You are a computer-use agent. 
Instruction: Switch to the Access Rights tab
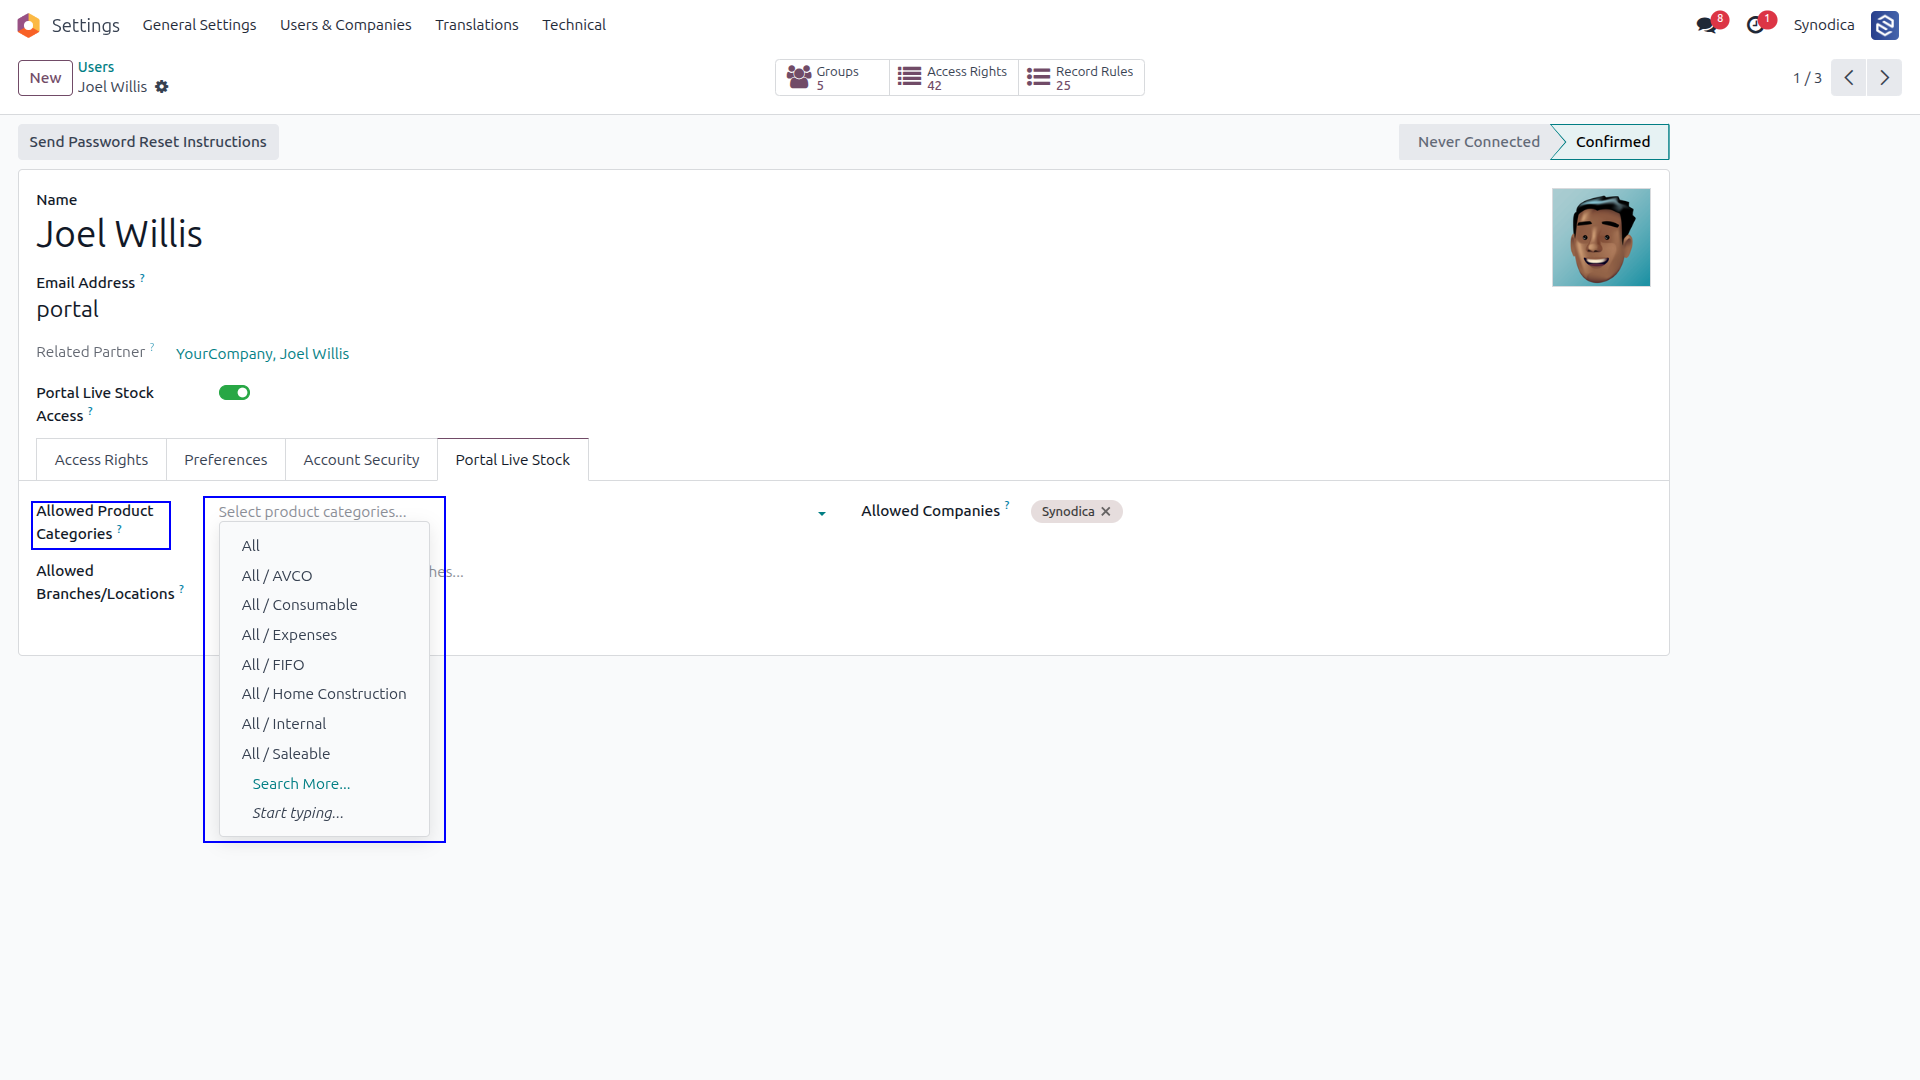101,460
